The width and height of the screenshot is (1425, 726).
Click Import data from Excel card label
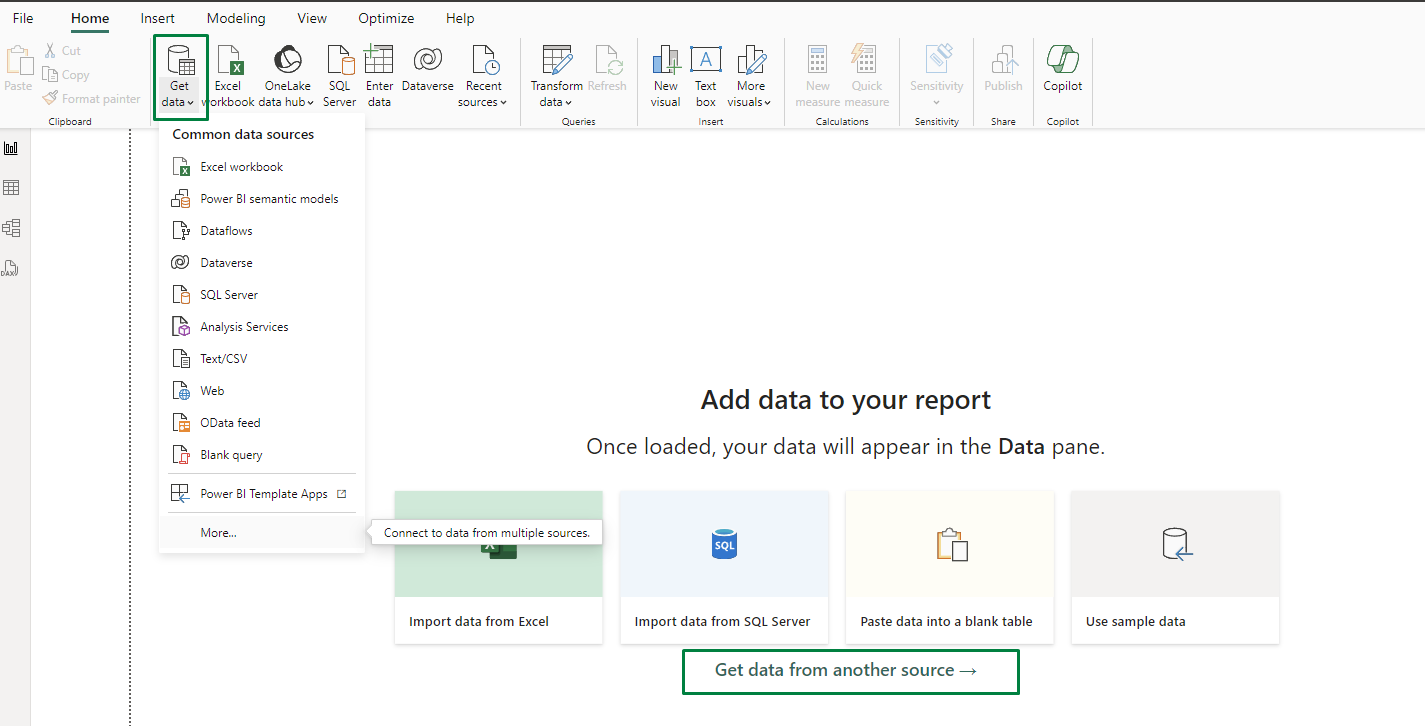tap(479, 622)
